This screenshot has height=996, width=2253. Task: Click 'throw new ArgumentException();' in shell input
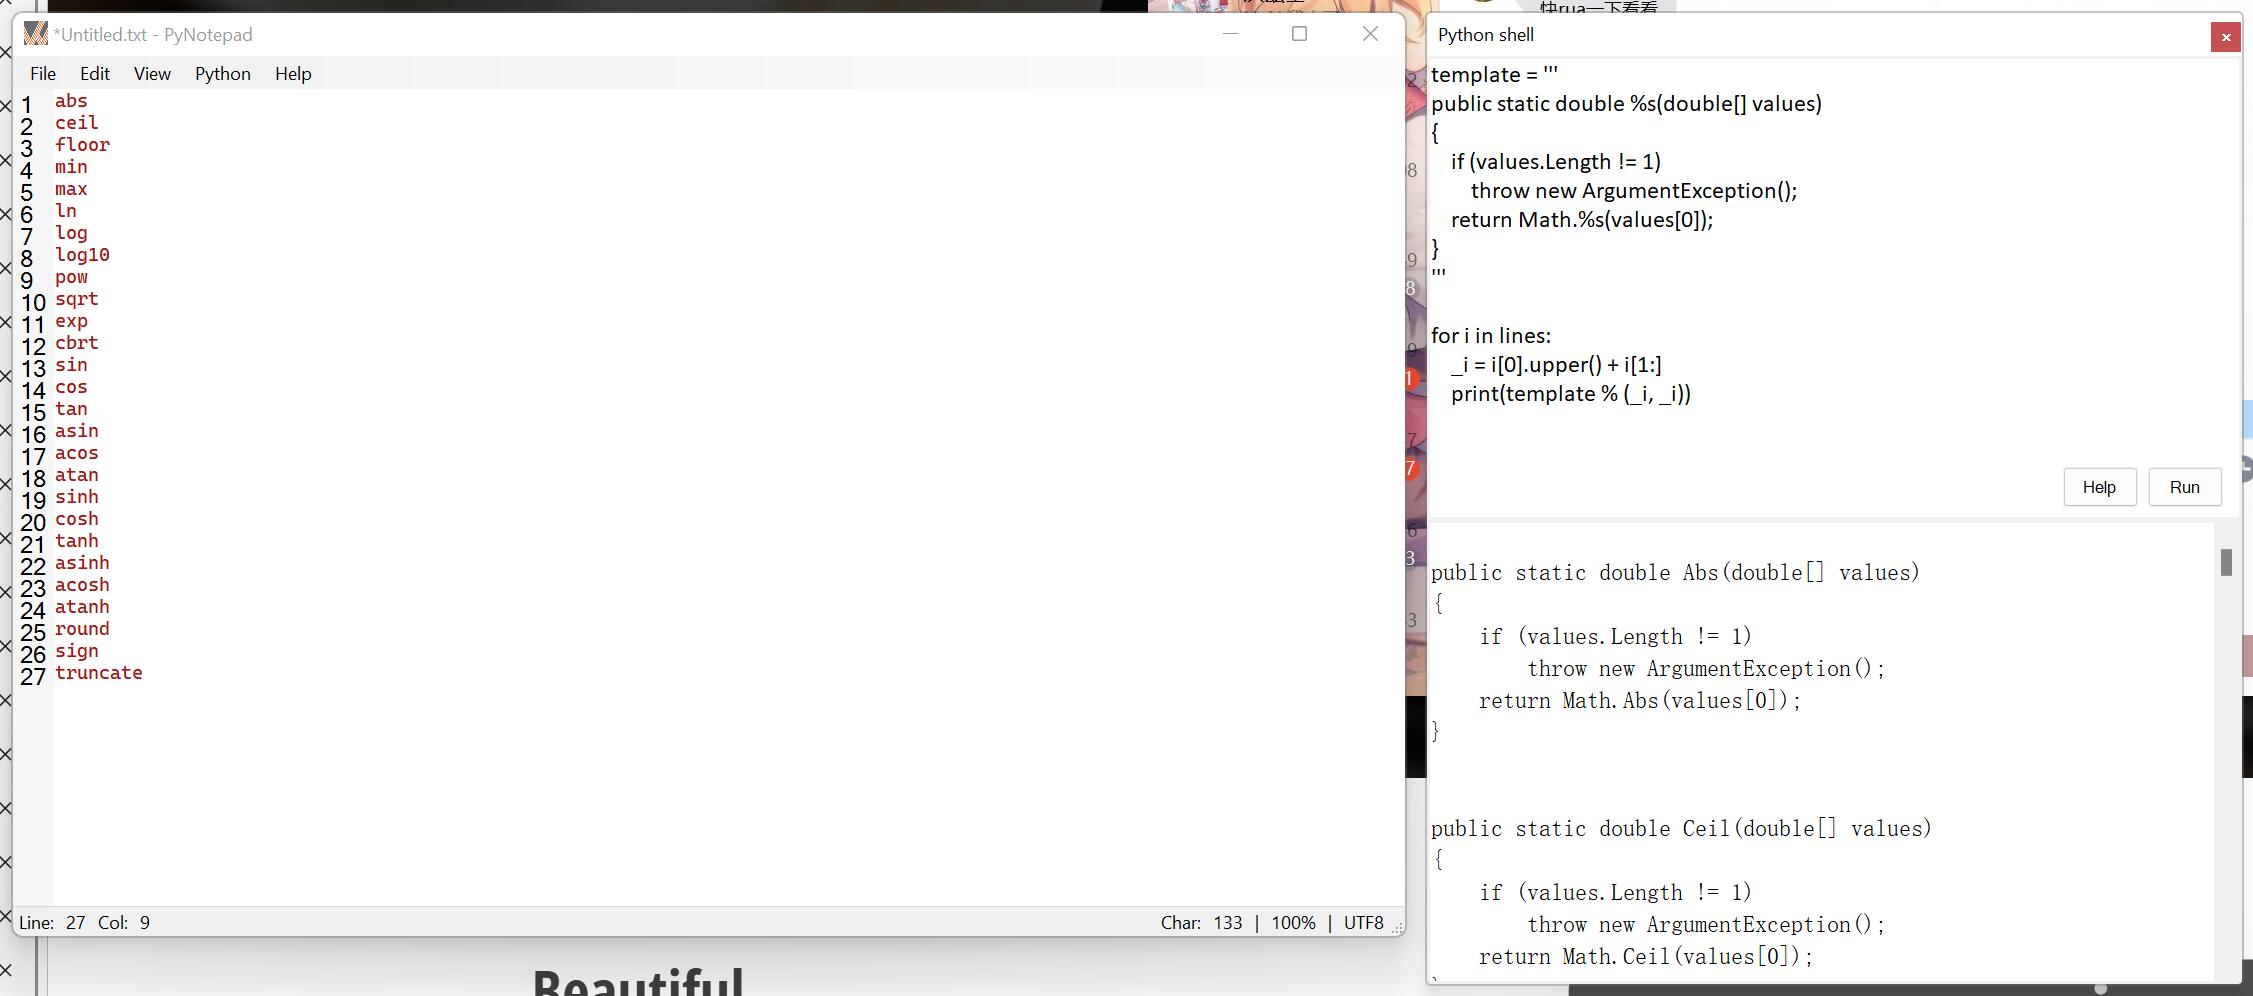[x=1634, y=191]
